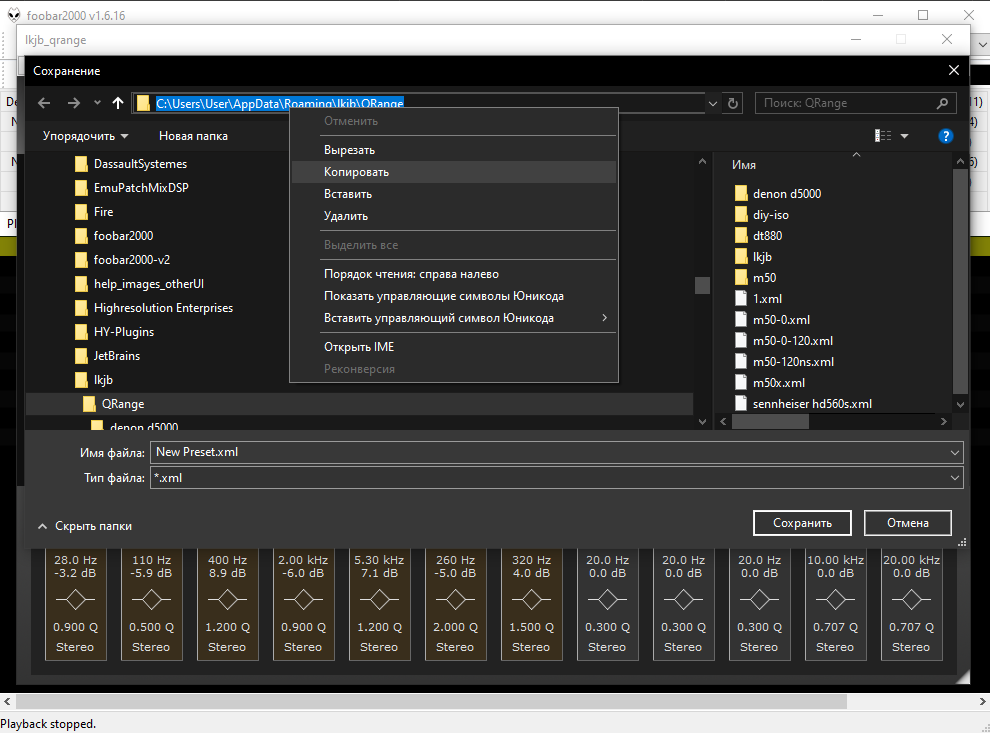Screen dimensions: 990x733
Task: Select Удалить in the context menu
Action: pos(453,216)
